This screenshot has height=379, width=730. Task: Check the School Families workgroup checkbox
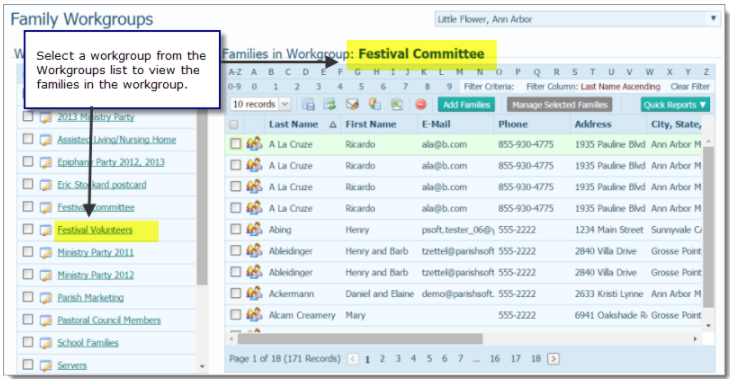point(28,342)
